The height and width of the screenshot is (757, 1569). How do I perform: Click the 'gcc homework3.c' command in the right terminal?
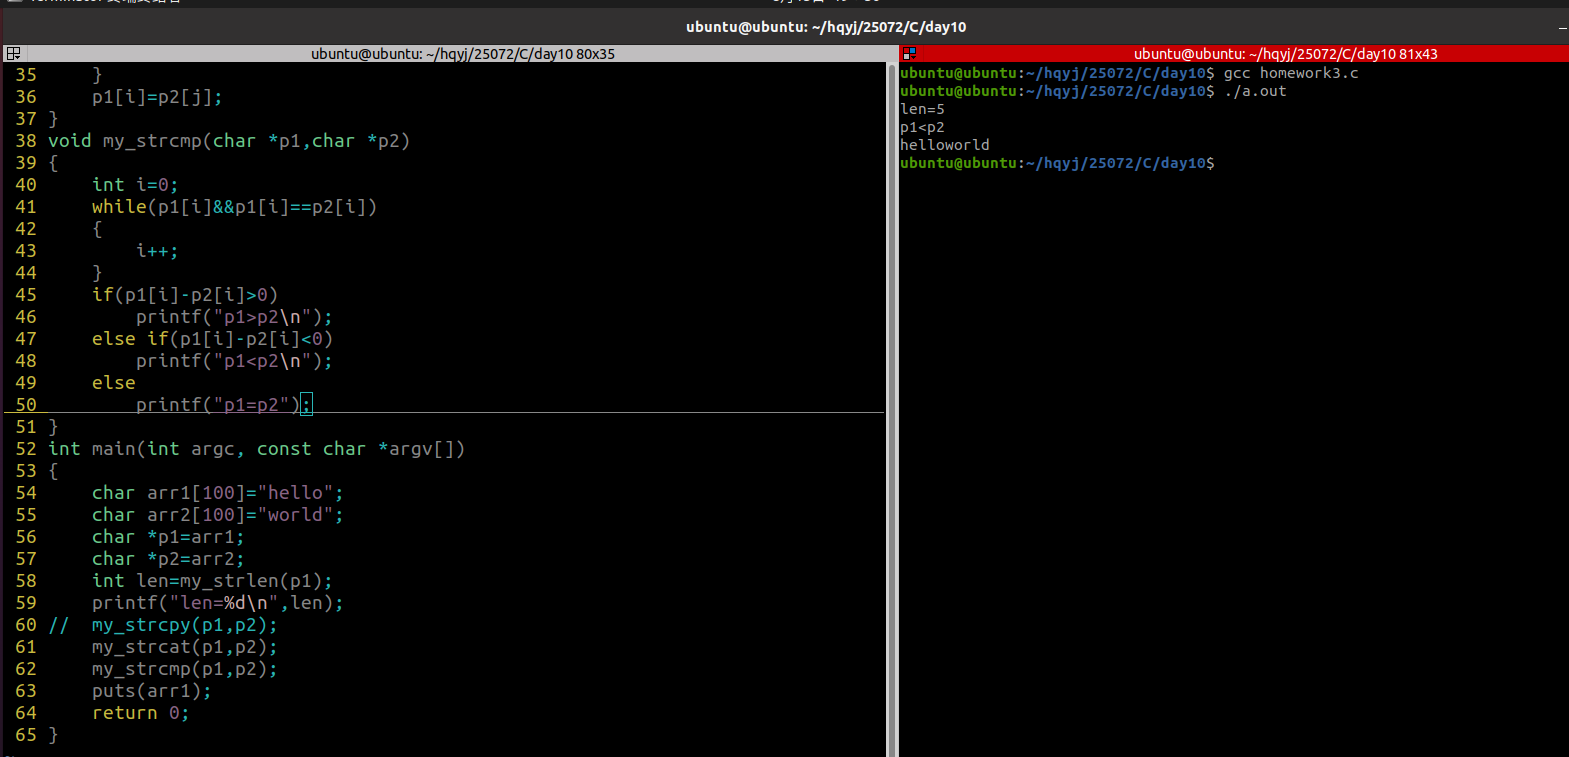pyautogui.click(x=1291, y=73)
